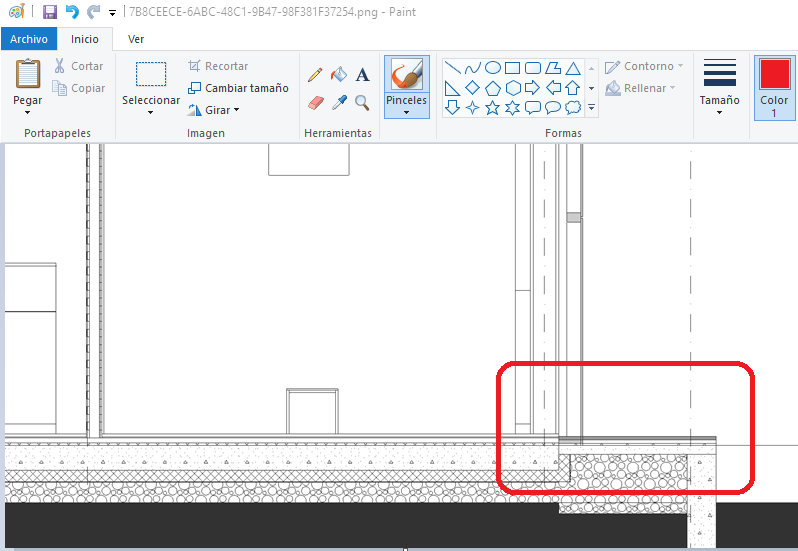
Task: Open the Pinceles brushes dropdown arrow
Action: point(407,112)
